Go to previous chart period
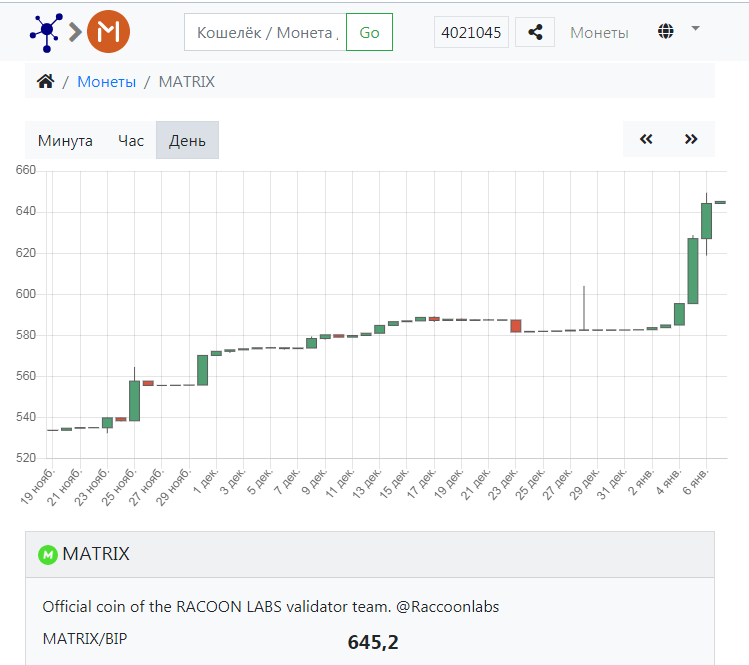This screenshot has height=665, width=749. pos(646,139)
